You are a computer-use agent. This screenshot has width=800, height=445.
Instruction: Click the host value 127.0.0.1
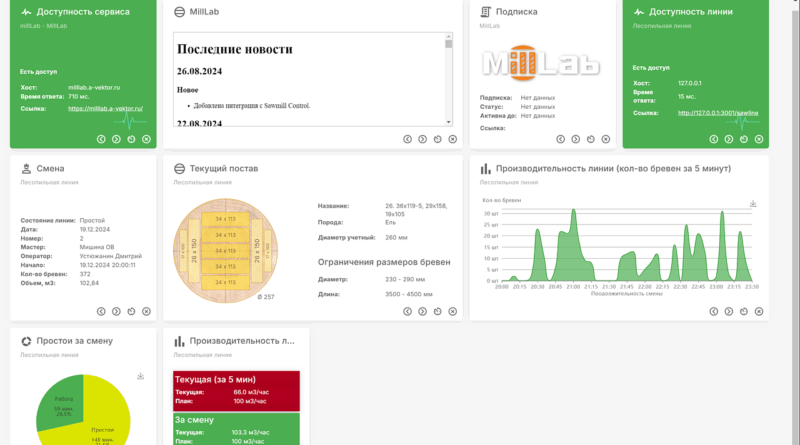(689, 83)
